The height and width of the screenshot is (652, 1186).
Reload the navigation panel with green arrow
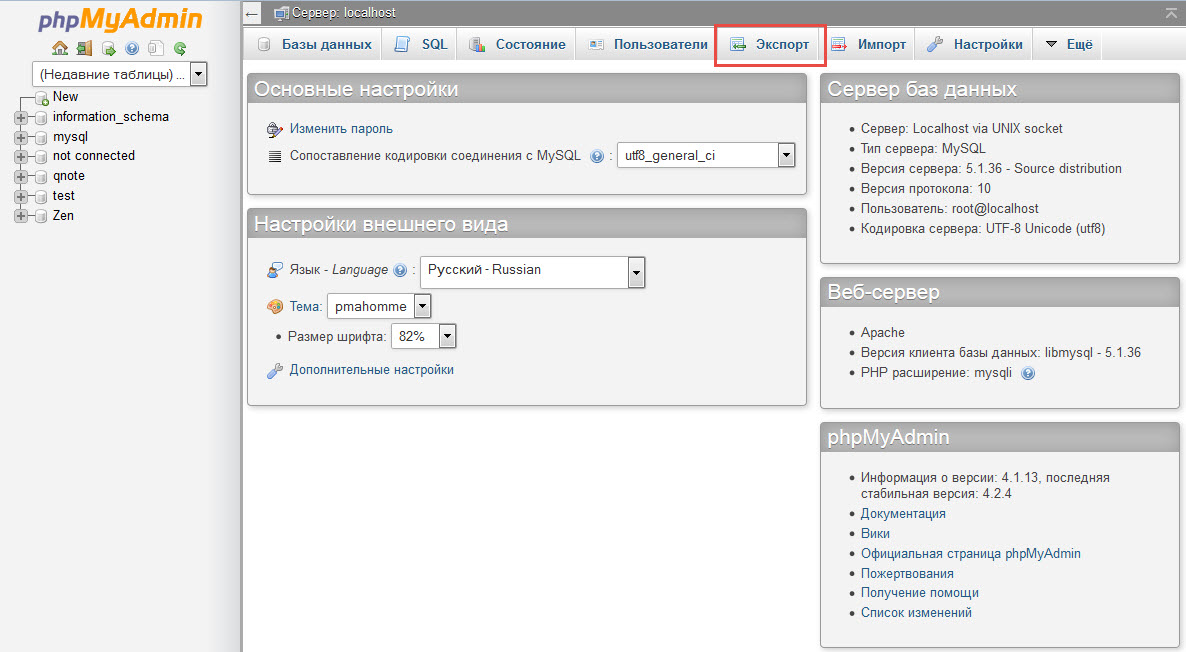click(x=180, y=48)
